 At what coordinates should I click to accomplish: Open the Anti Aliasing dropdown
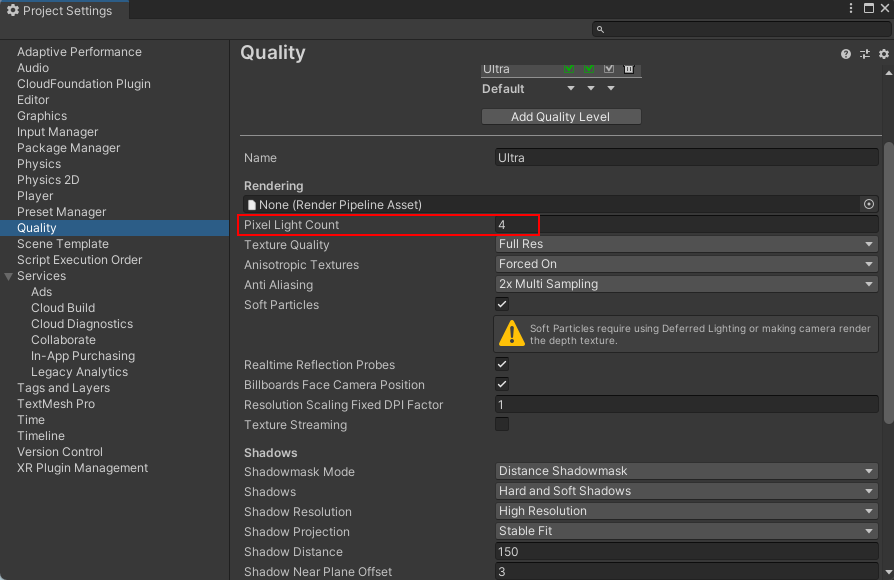[x=686, y=284]
